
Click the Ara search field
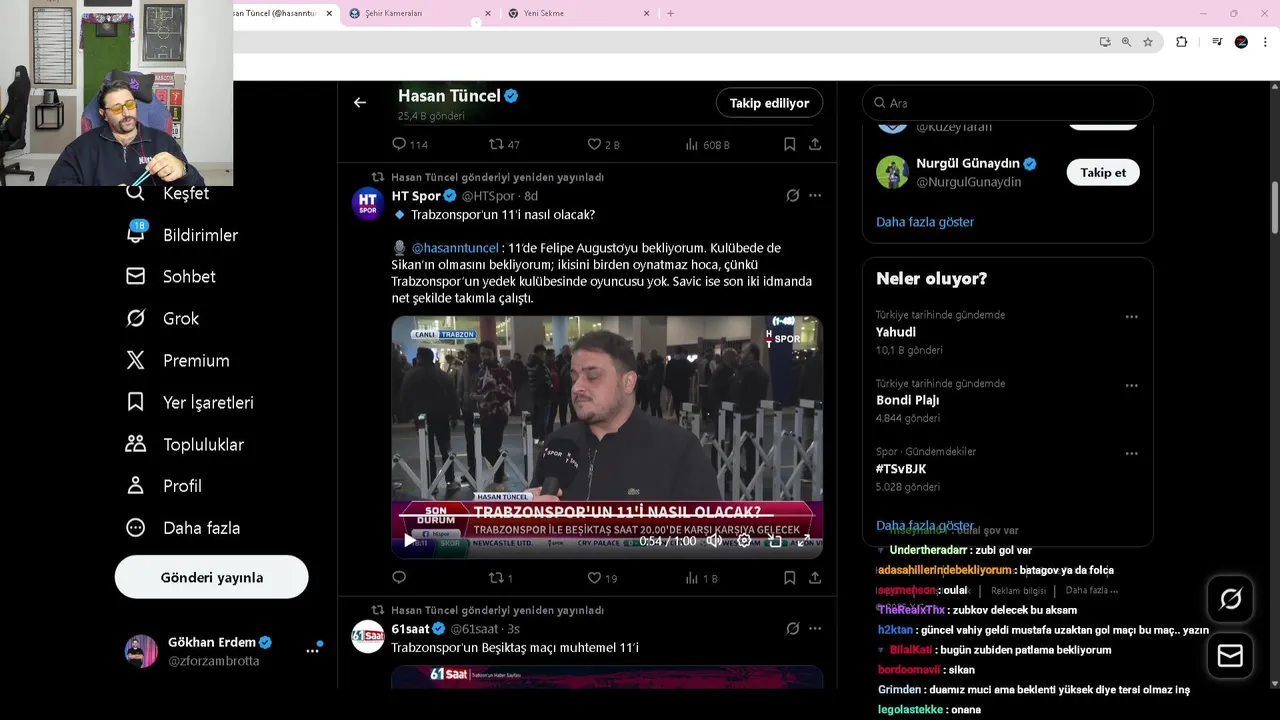[1008, 103]
